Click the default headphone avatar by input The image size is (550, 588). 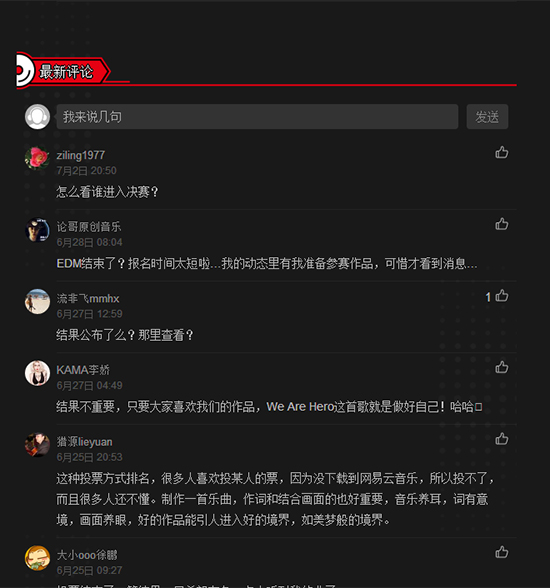pyautogui.click(x=37, y=117)
